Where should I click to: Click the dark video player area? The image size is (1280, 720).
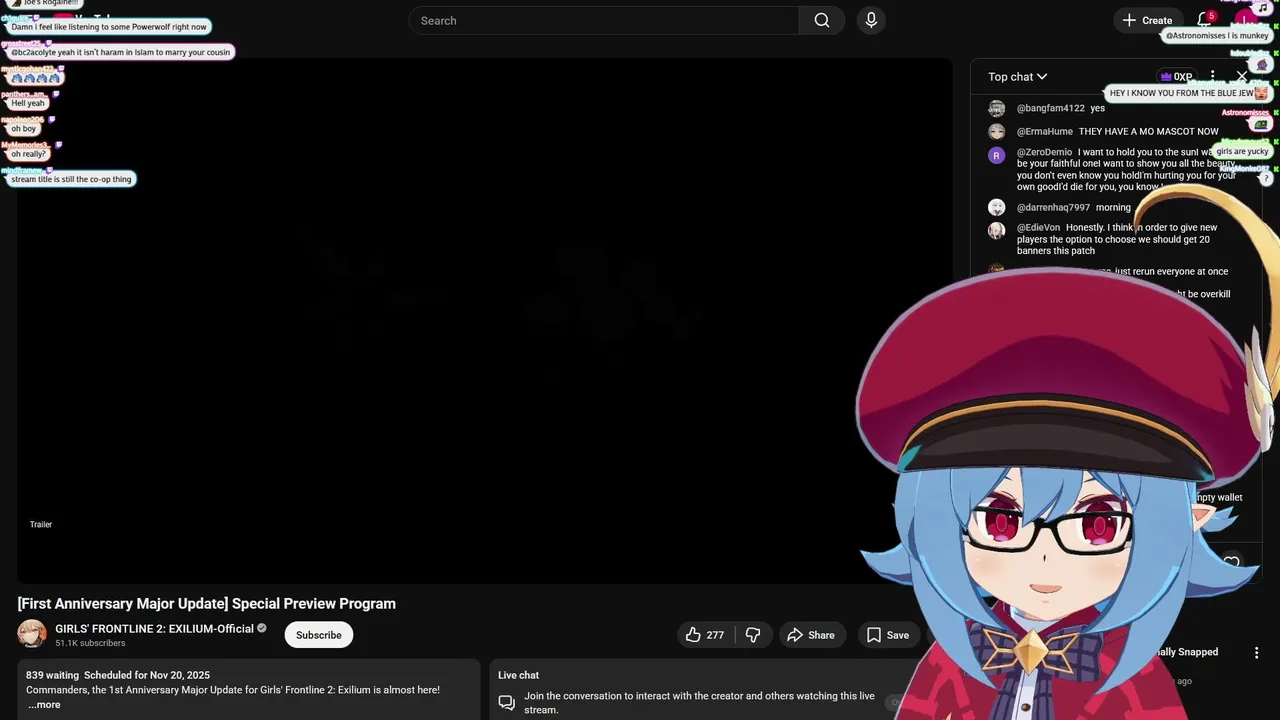[x=484, y=320]
